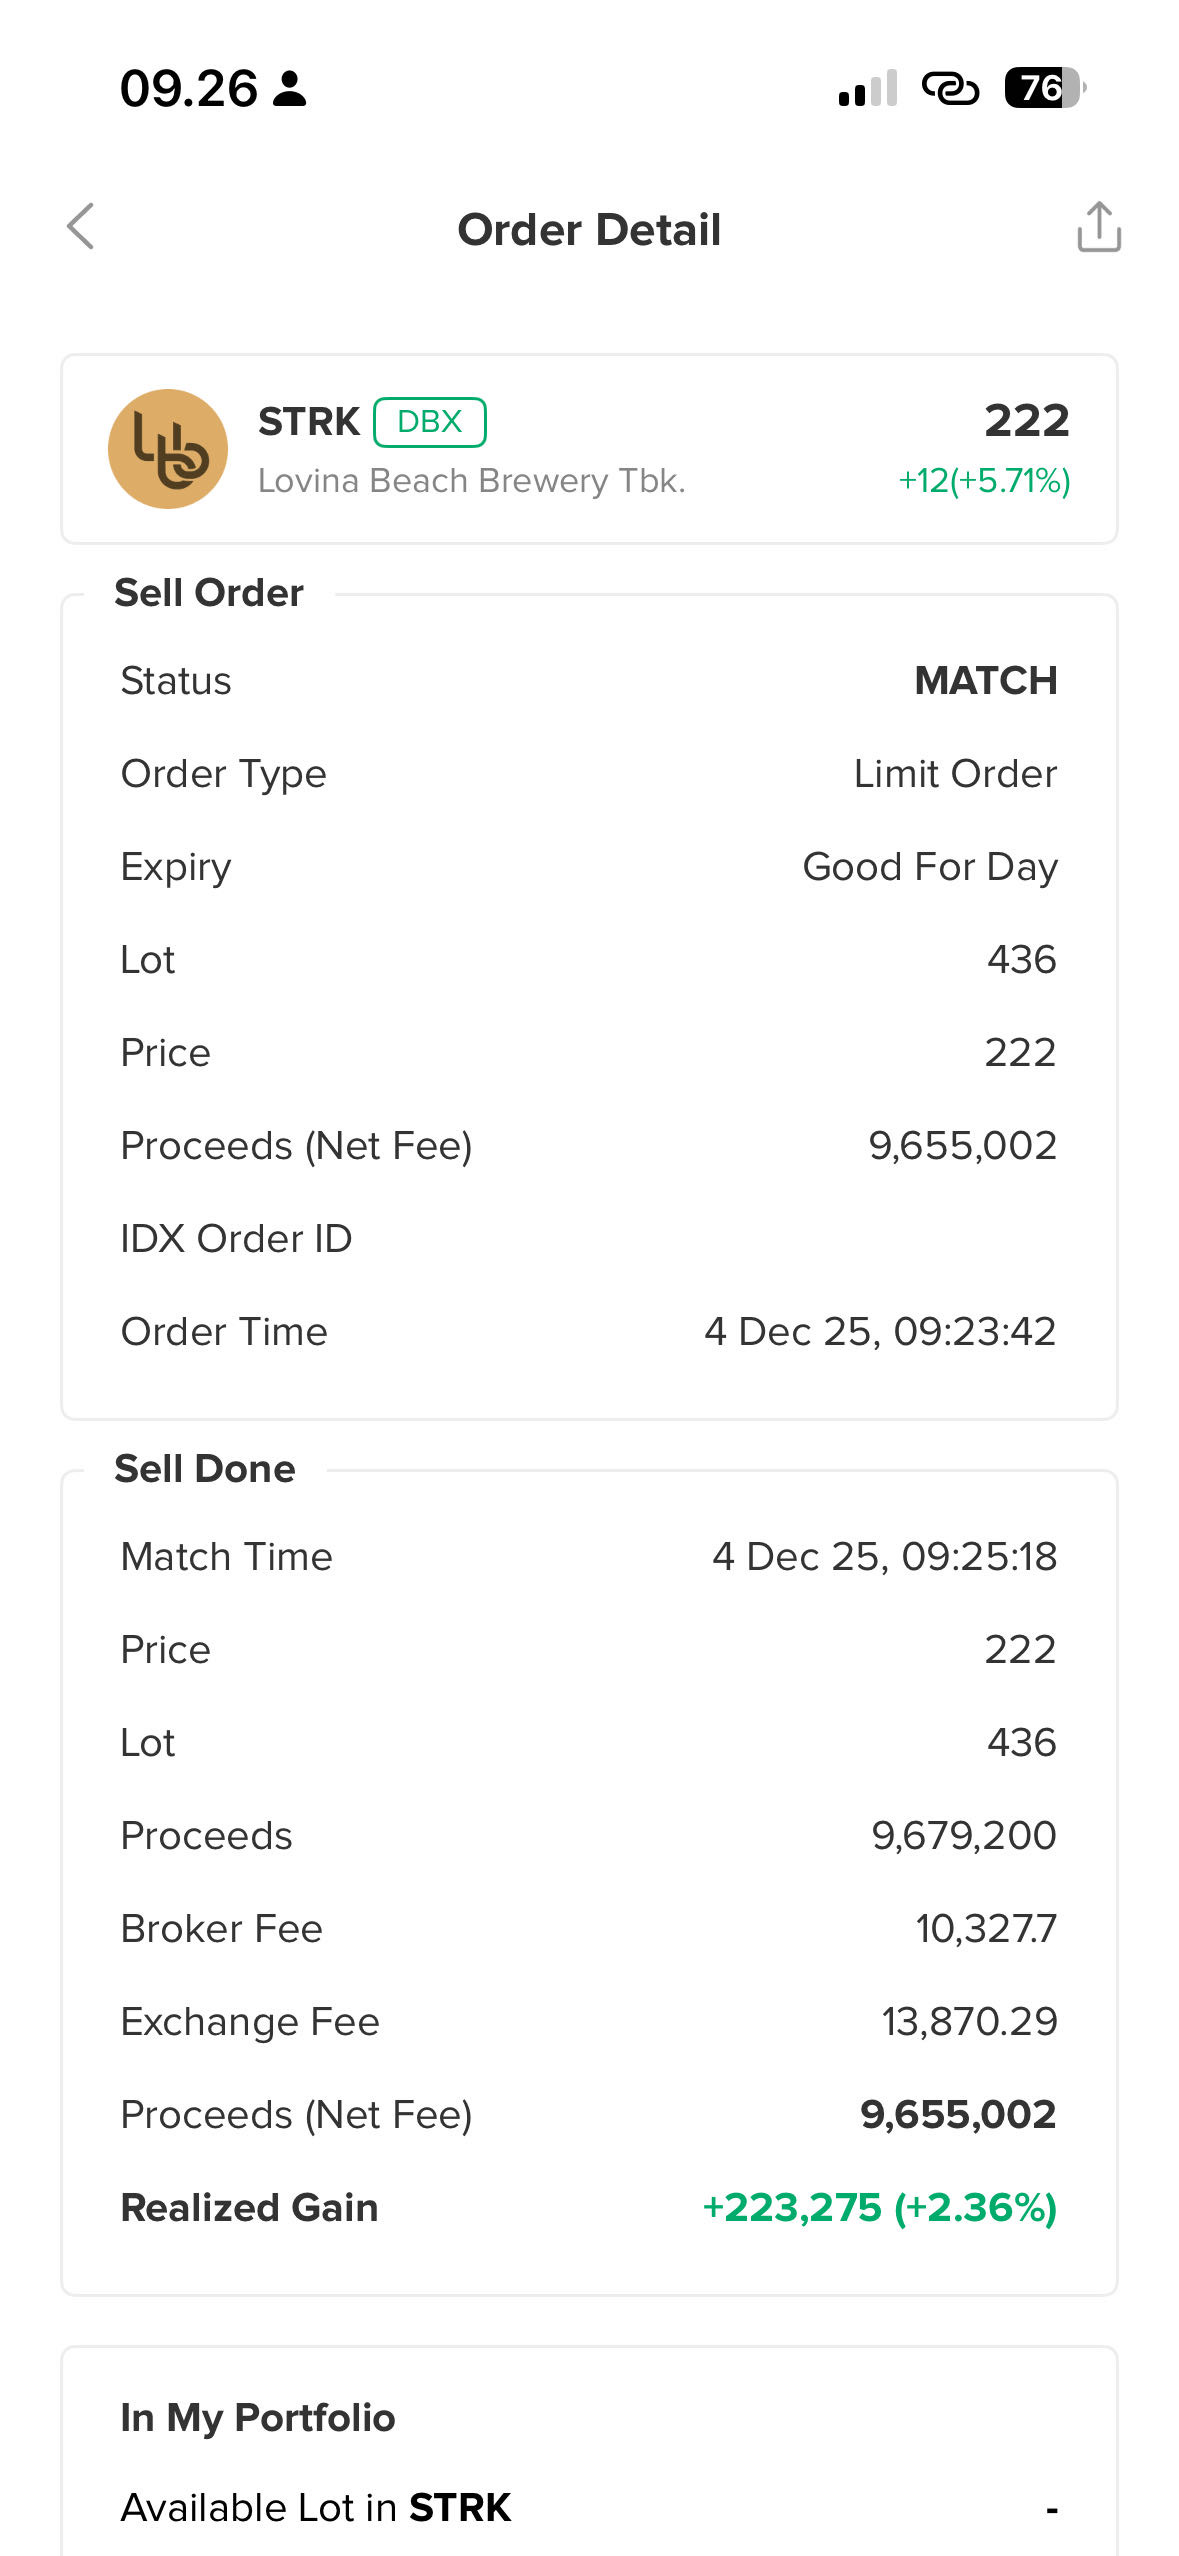
Task: Tap the Realized Gain green value
Action: click(879, 2208)
